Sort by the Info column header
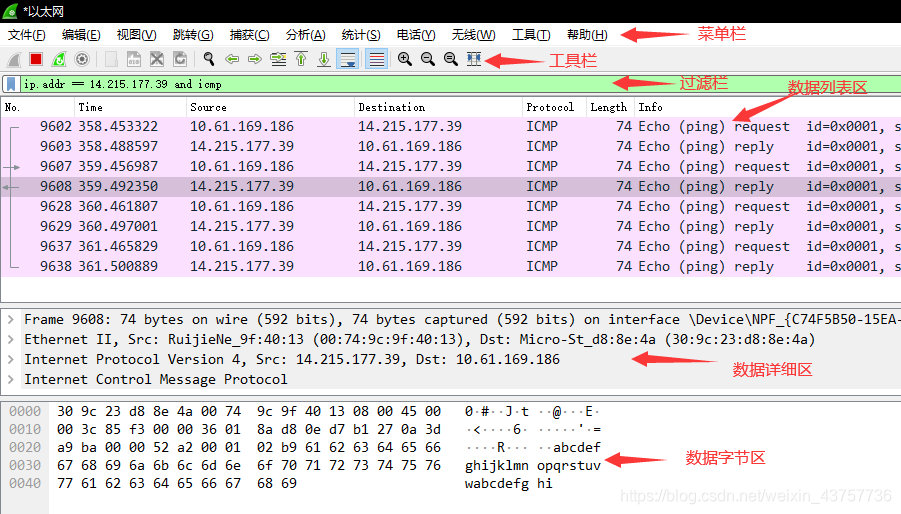901x514 pixels. pos(768,107)
